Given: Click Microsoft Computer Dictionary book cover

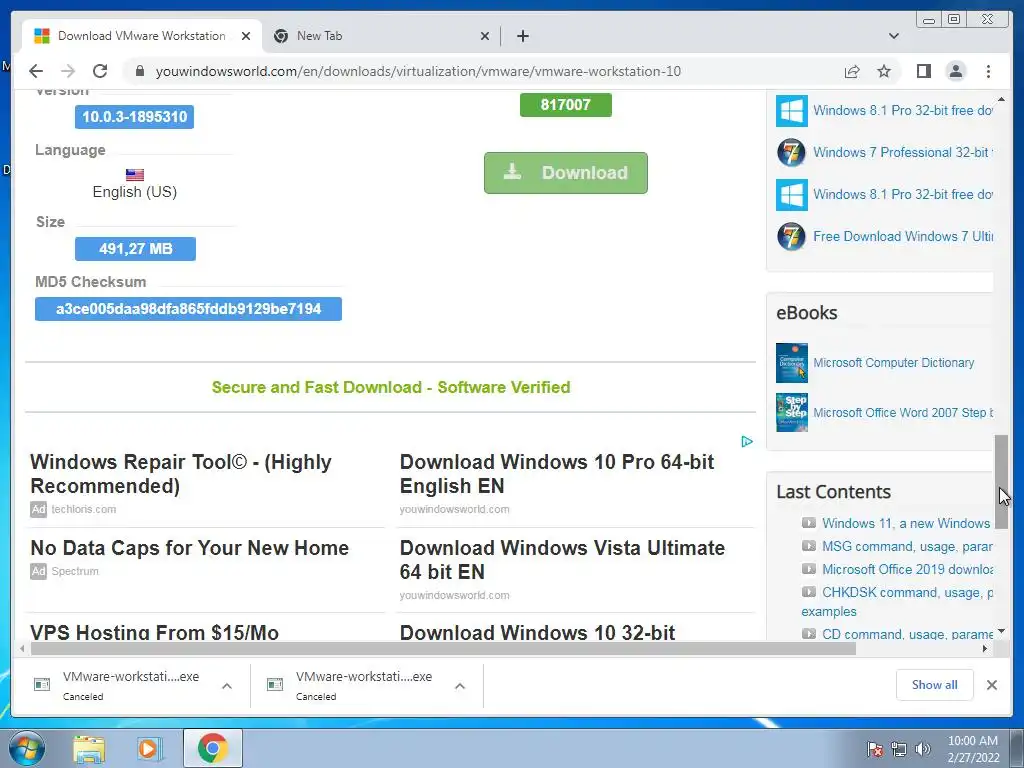Looking at the screenshot, I should tap(792, 362).
